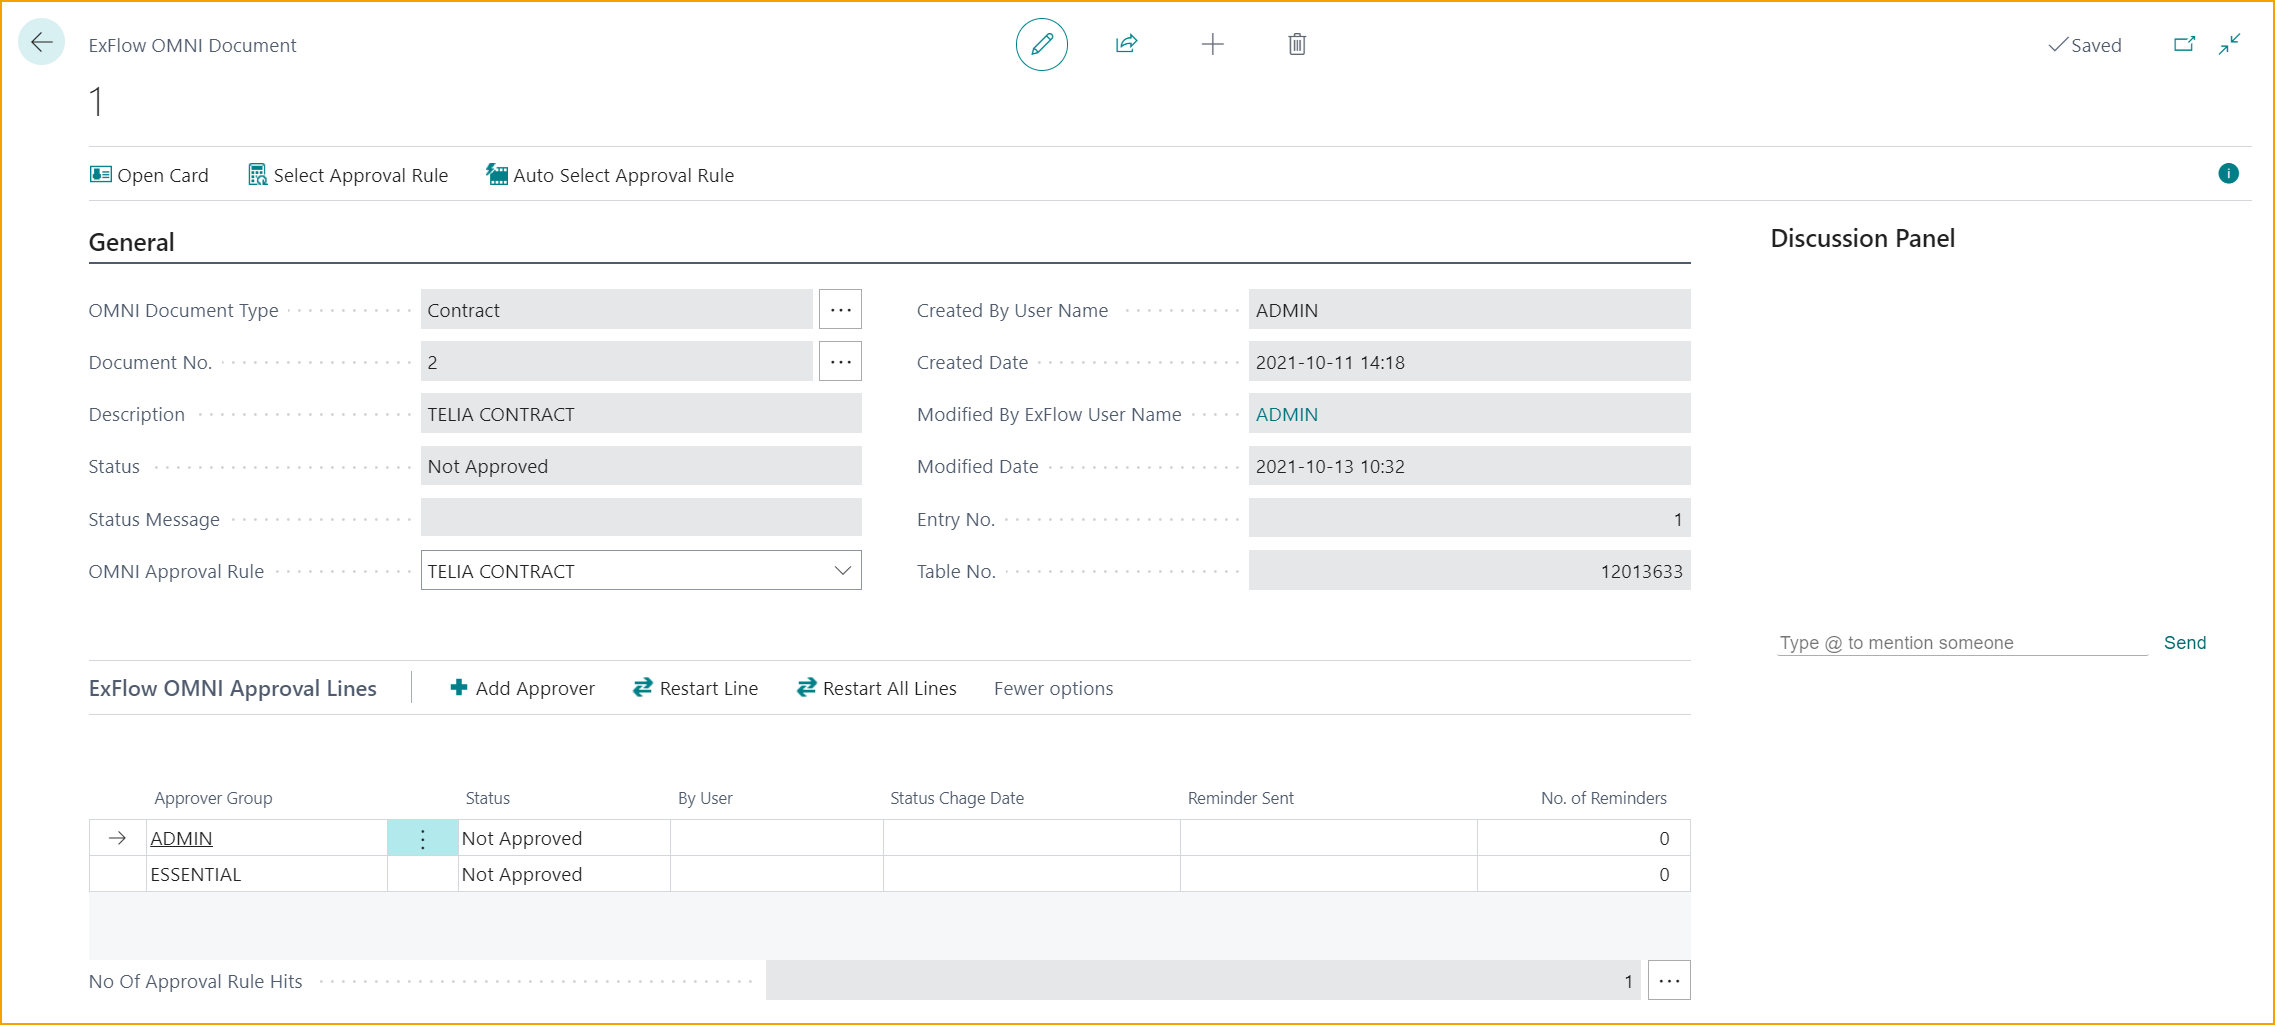The height and width of the screenshot is (1025, 2275).
Task: Add Approver to approval lines
Action: [522, 688]
